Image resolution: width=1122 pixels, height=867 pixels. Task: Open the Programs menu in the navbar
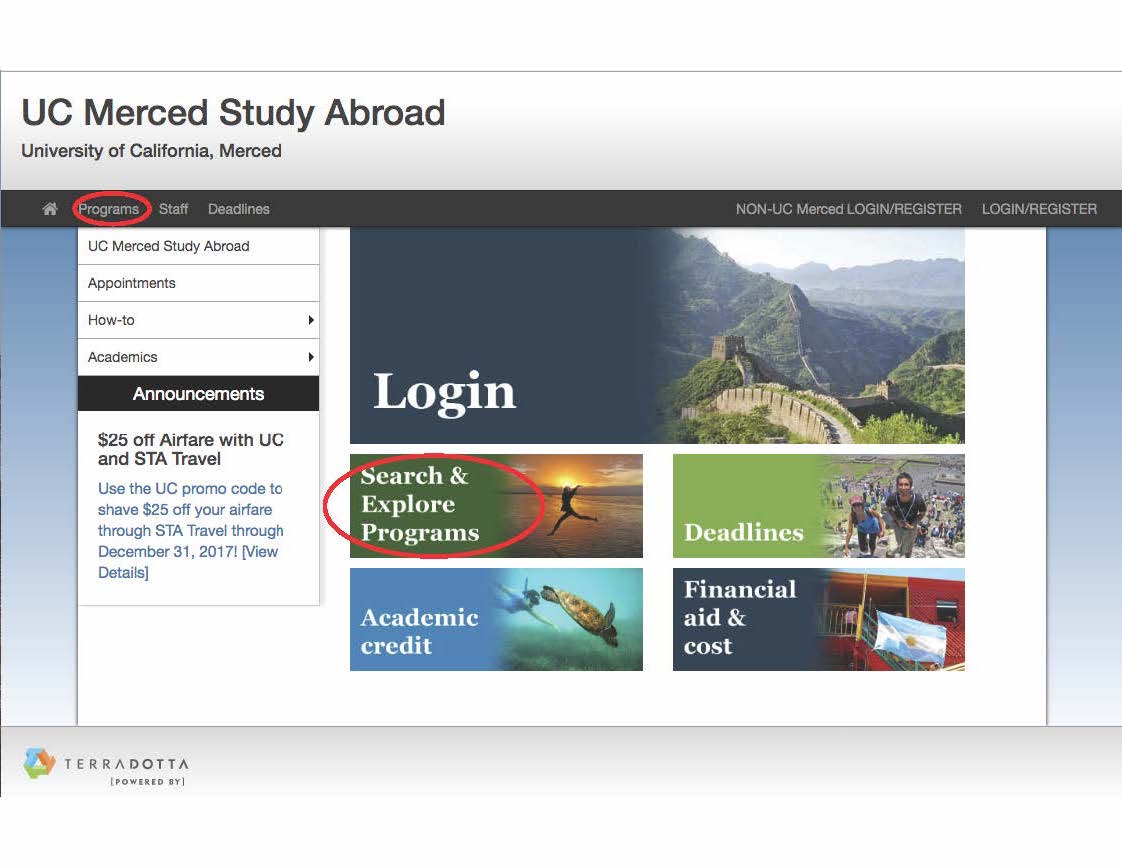[x=109, y=209]
